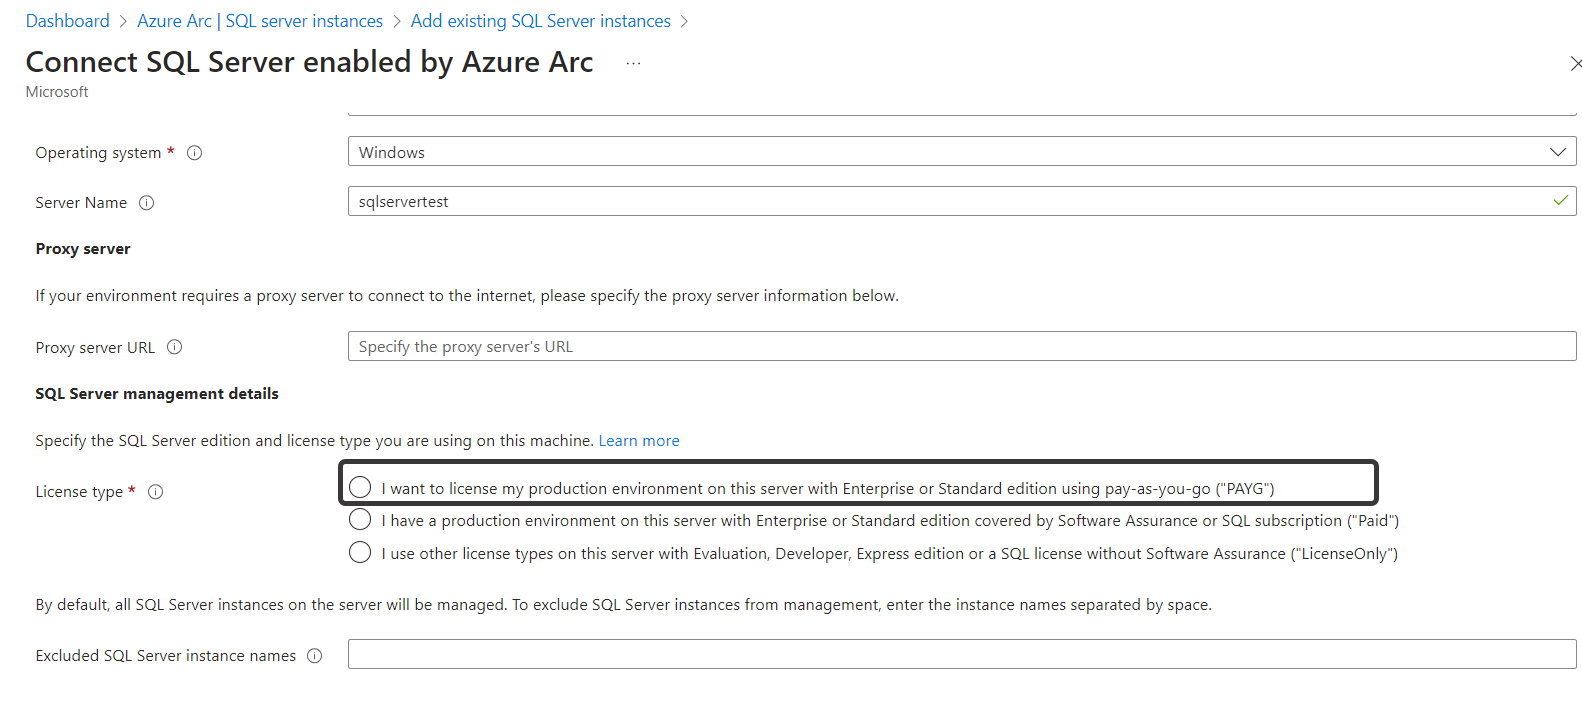1582x704 pixels.
Task: Click info icon next to Operating system
Action: coord(195,153)
